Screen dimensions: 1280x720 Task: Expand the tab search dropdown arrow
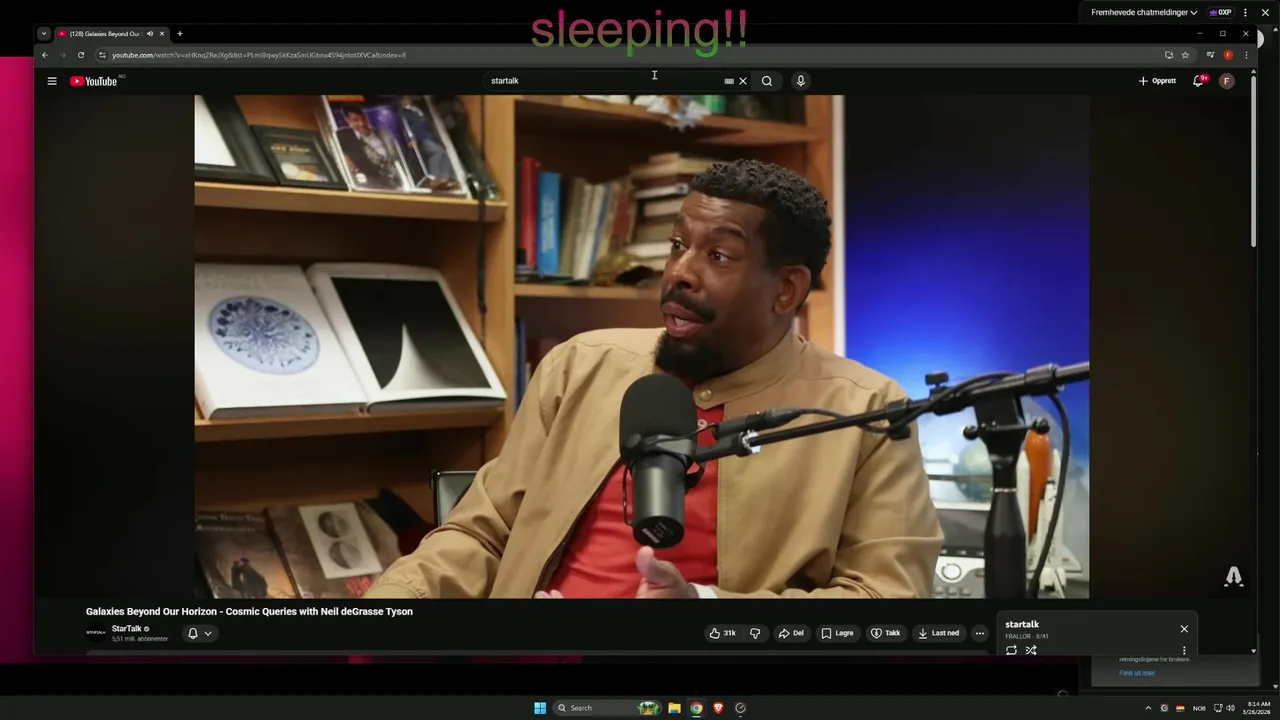44,34
